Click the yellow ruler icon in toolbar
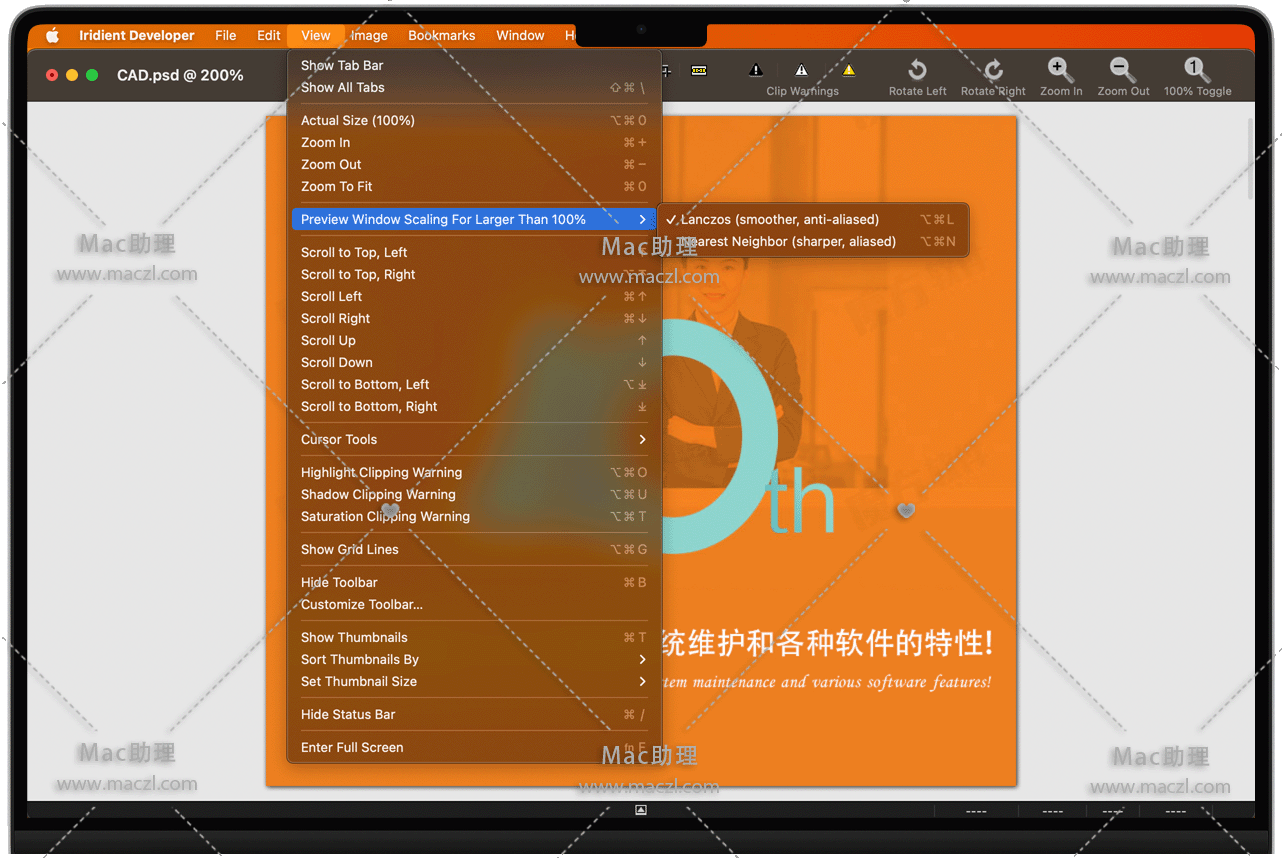The width and height of the screenshot is (1282, 858). click(x=699, y=70)
